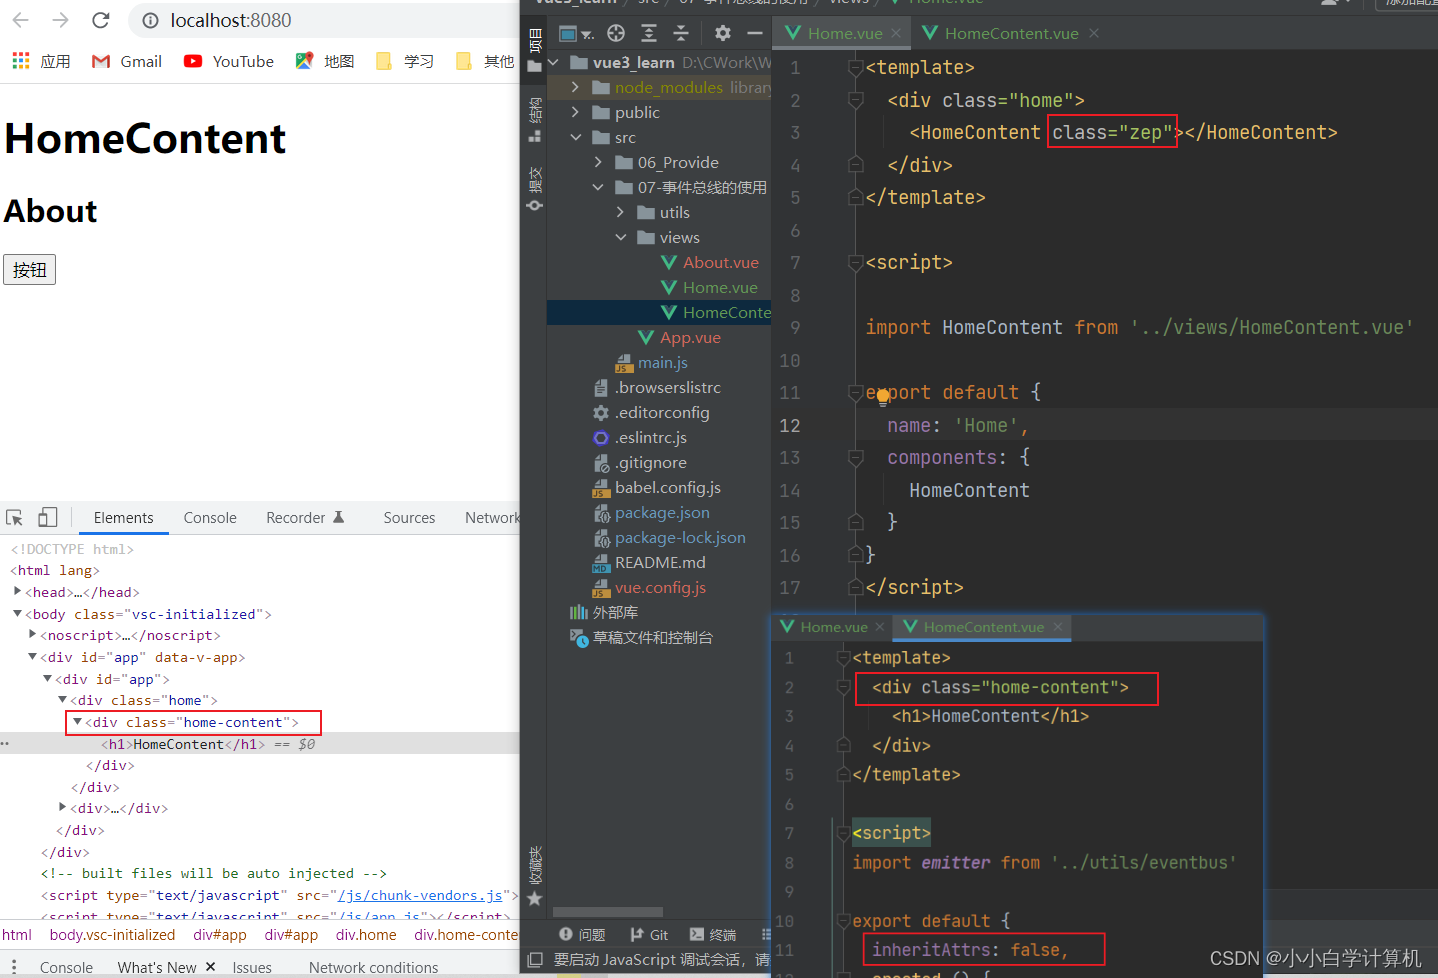
Task: Expand the utils folder
Action: (x=620, y=212)
